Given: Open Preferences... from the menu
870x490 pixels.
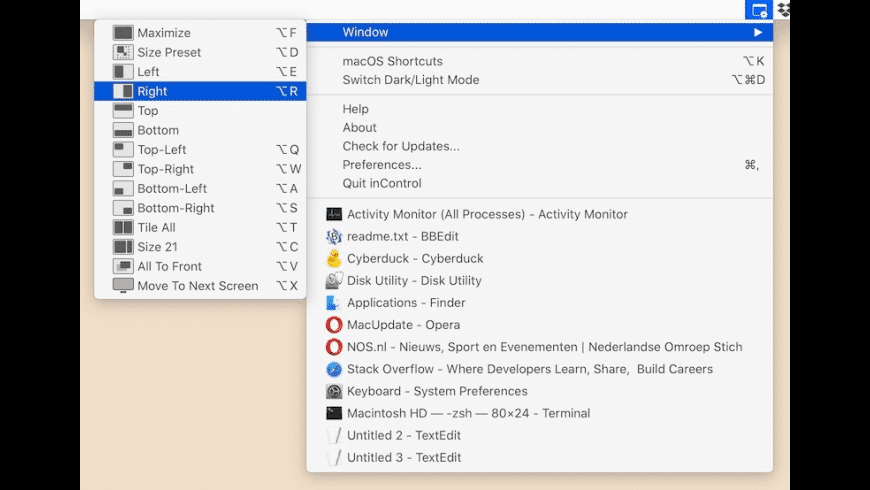Looking at the screenshot, I should [x=381, y=165].
